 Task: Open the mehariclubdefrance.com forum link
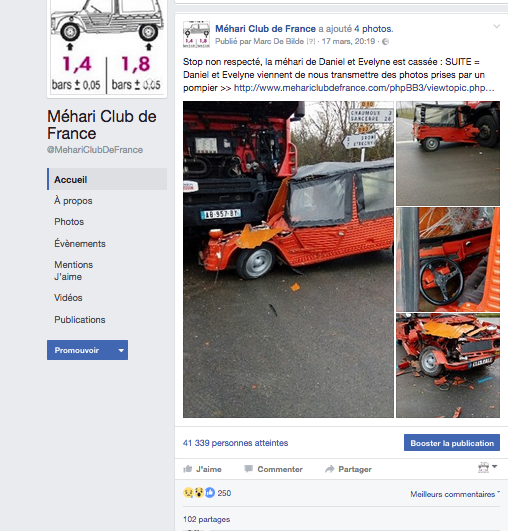[x=364, y=88]
